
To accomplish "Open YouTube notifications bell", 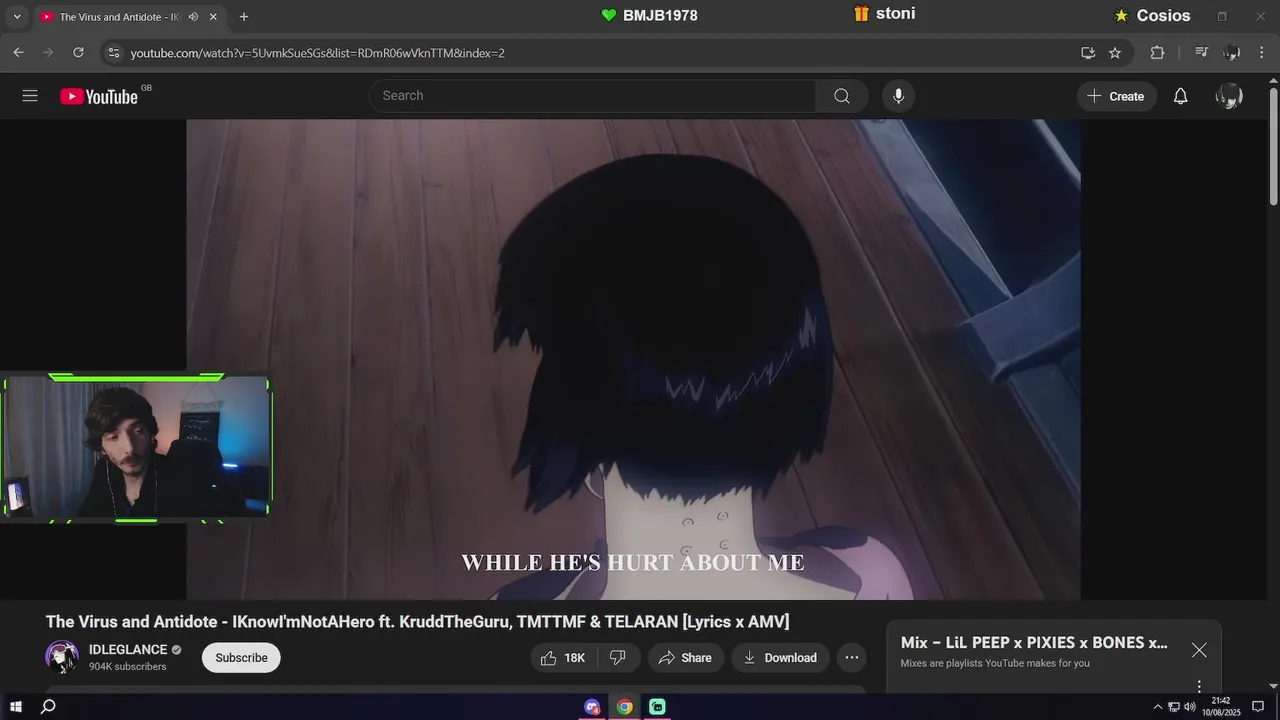I will click(1180, 96).
